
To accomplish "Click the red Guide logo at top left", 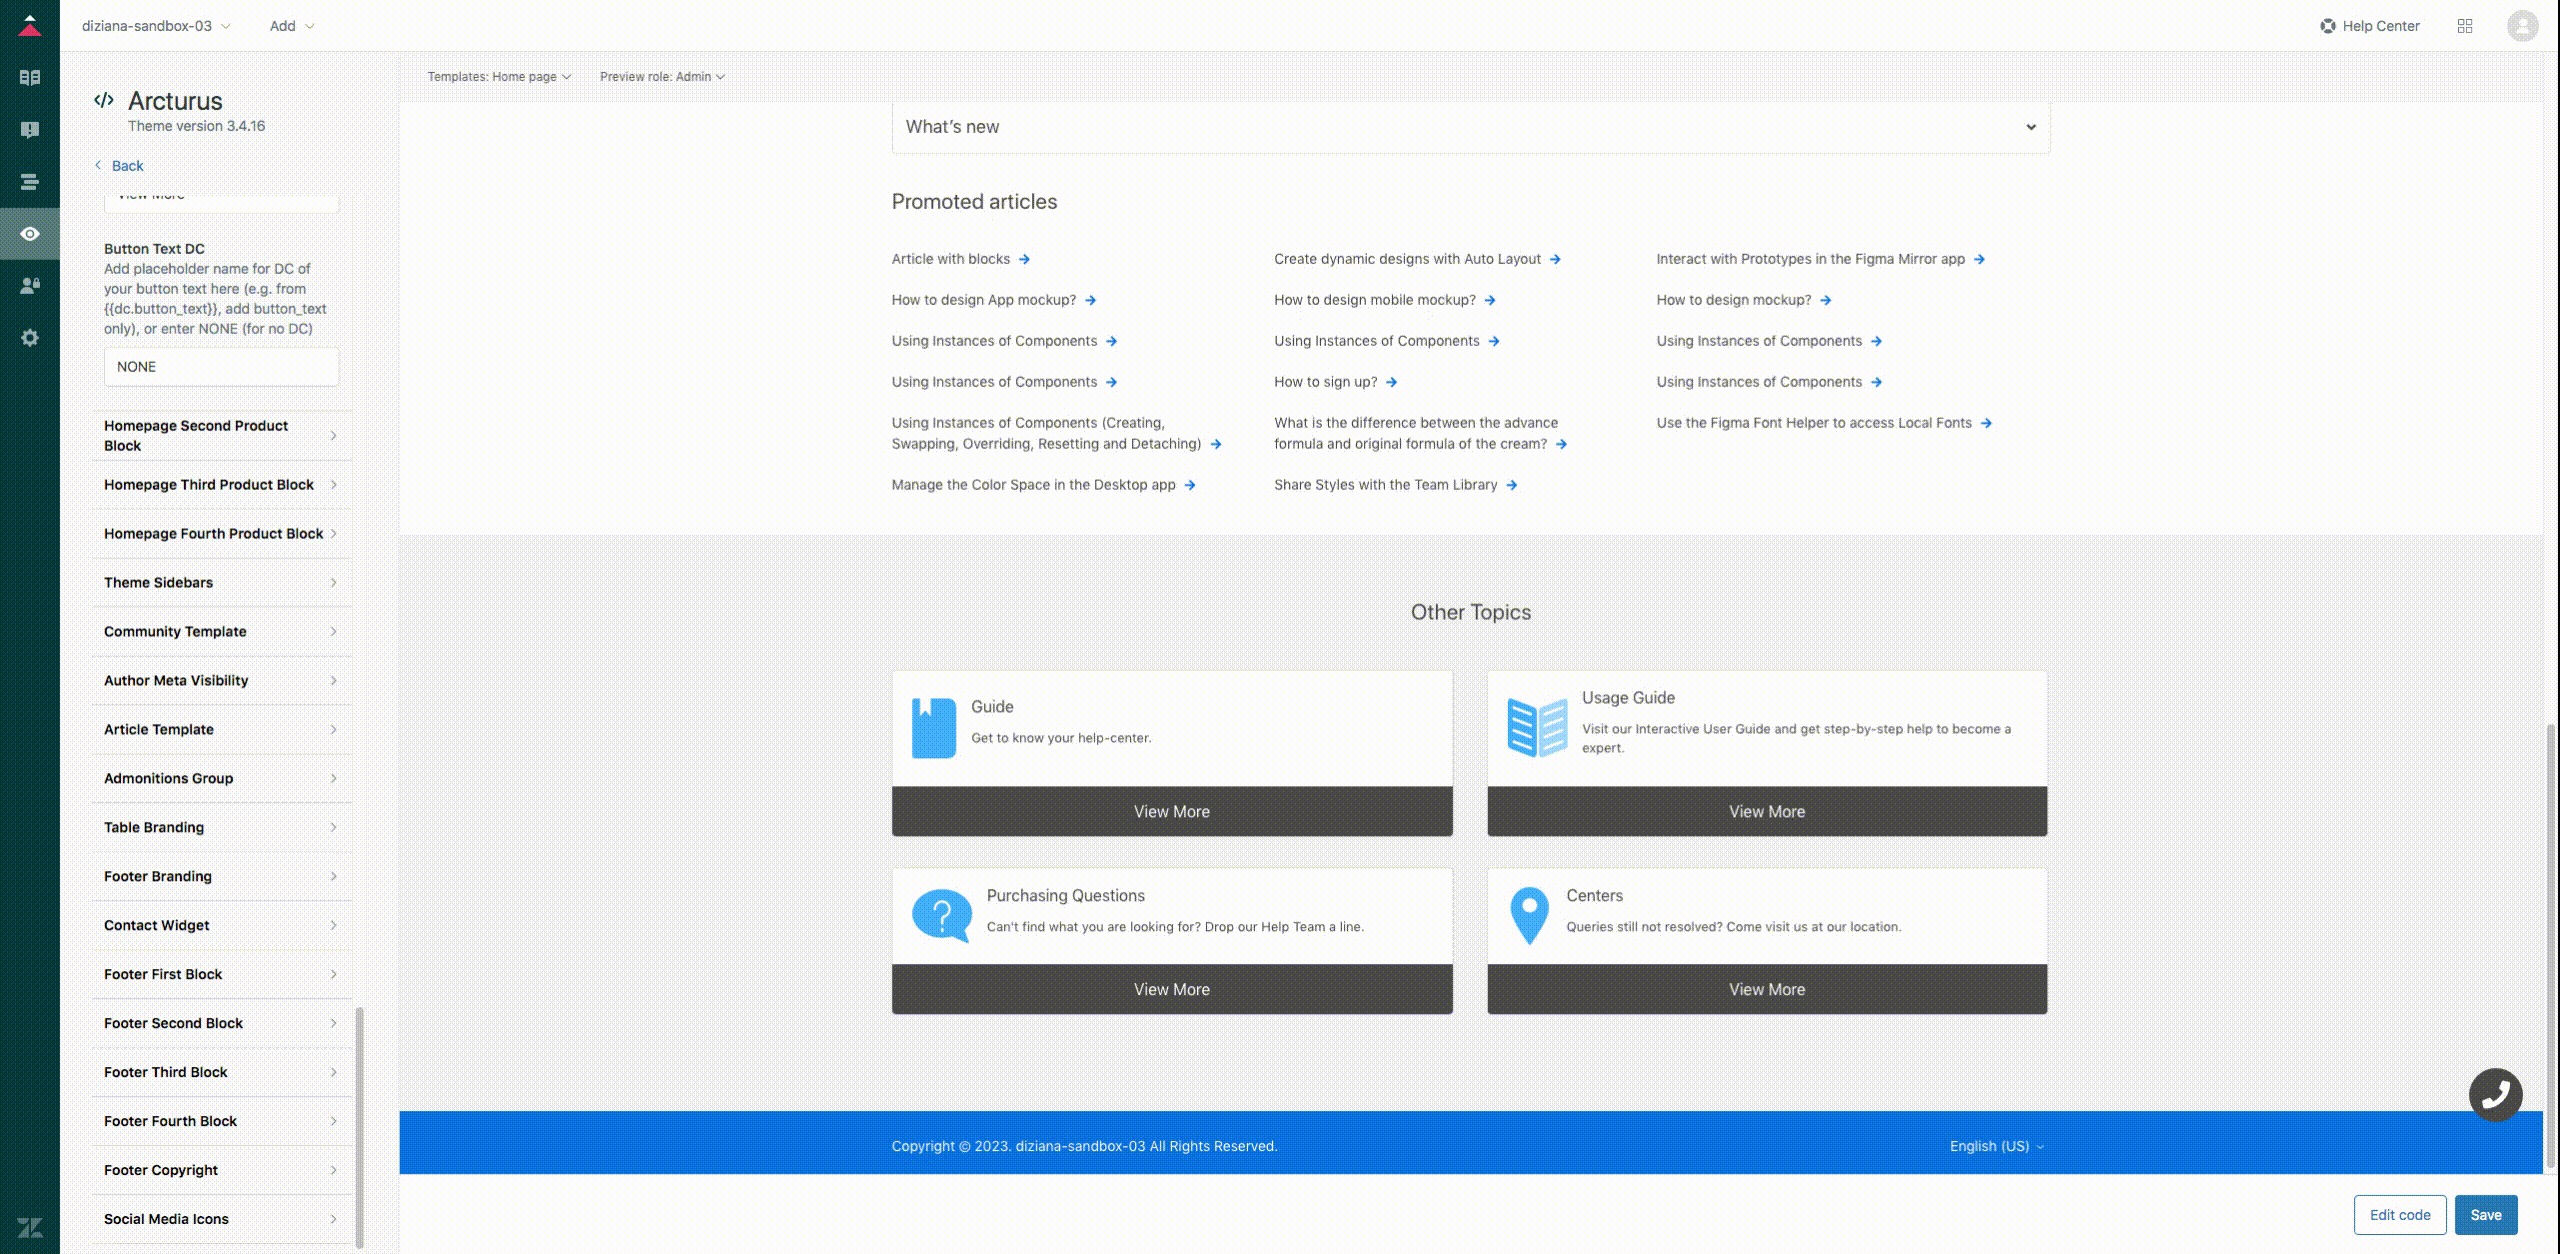I will click(x=30, y=26).
